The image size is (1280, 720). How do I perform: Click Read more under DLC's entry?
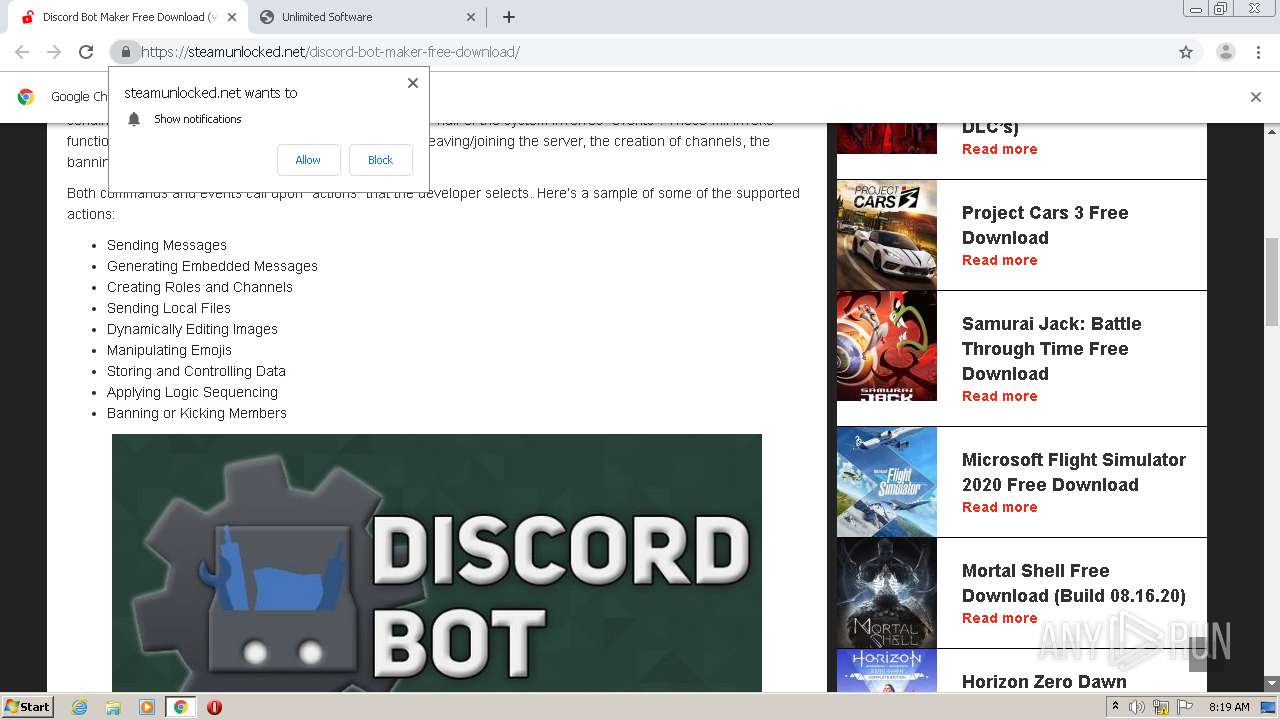(x=999, y=149)
